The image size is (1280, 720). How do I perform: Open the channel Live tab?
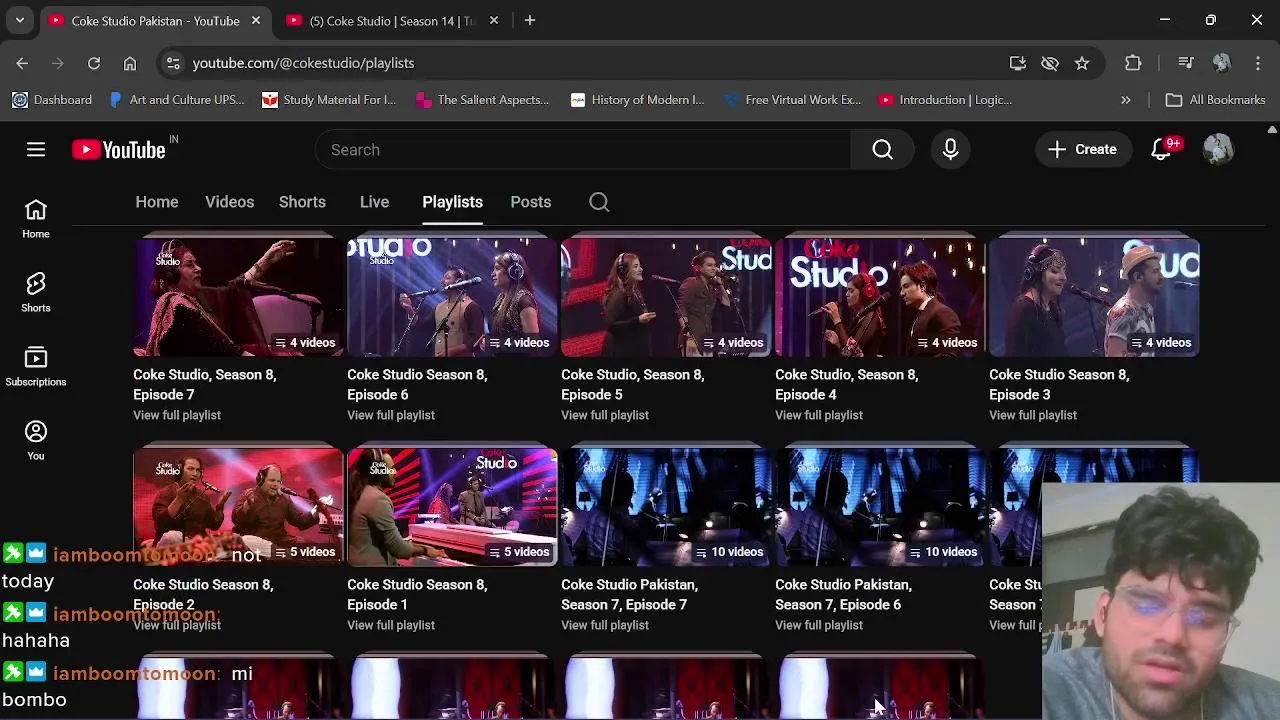click(374, 202)
